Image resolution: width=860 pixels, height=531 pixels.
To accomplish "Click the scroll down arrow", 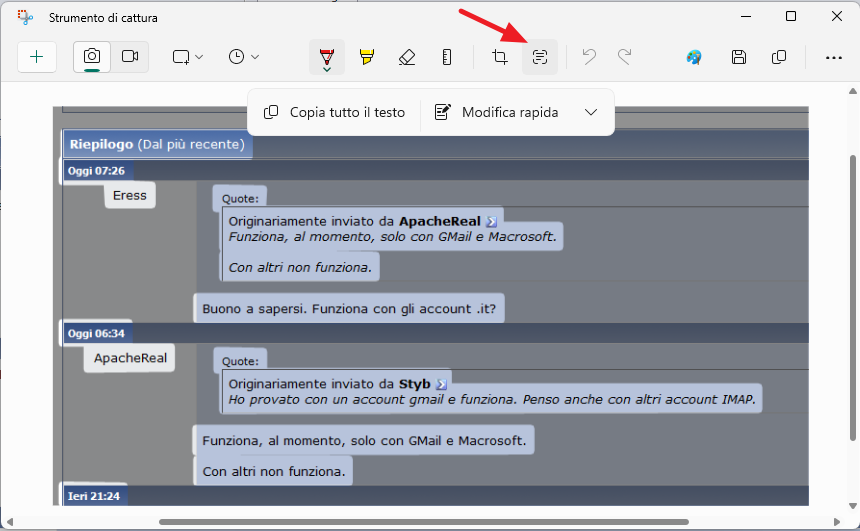I will (853, 506).
